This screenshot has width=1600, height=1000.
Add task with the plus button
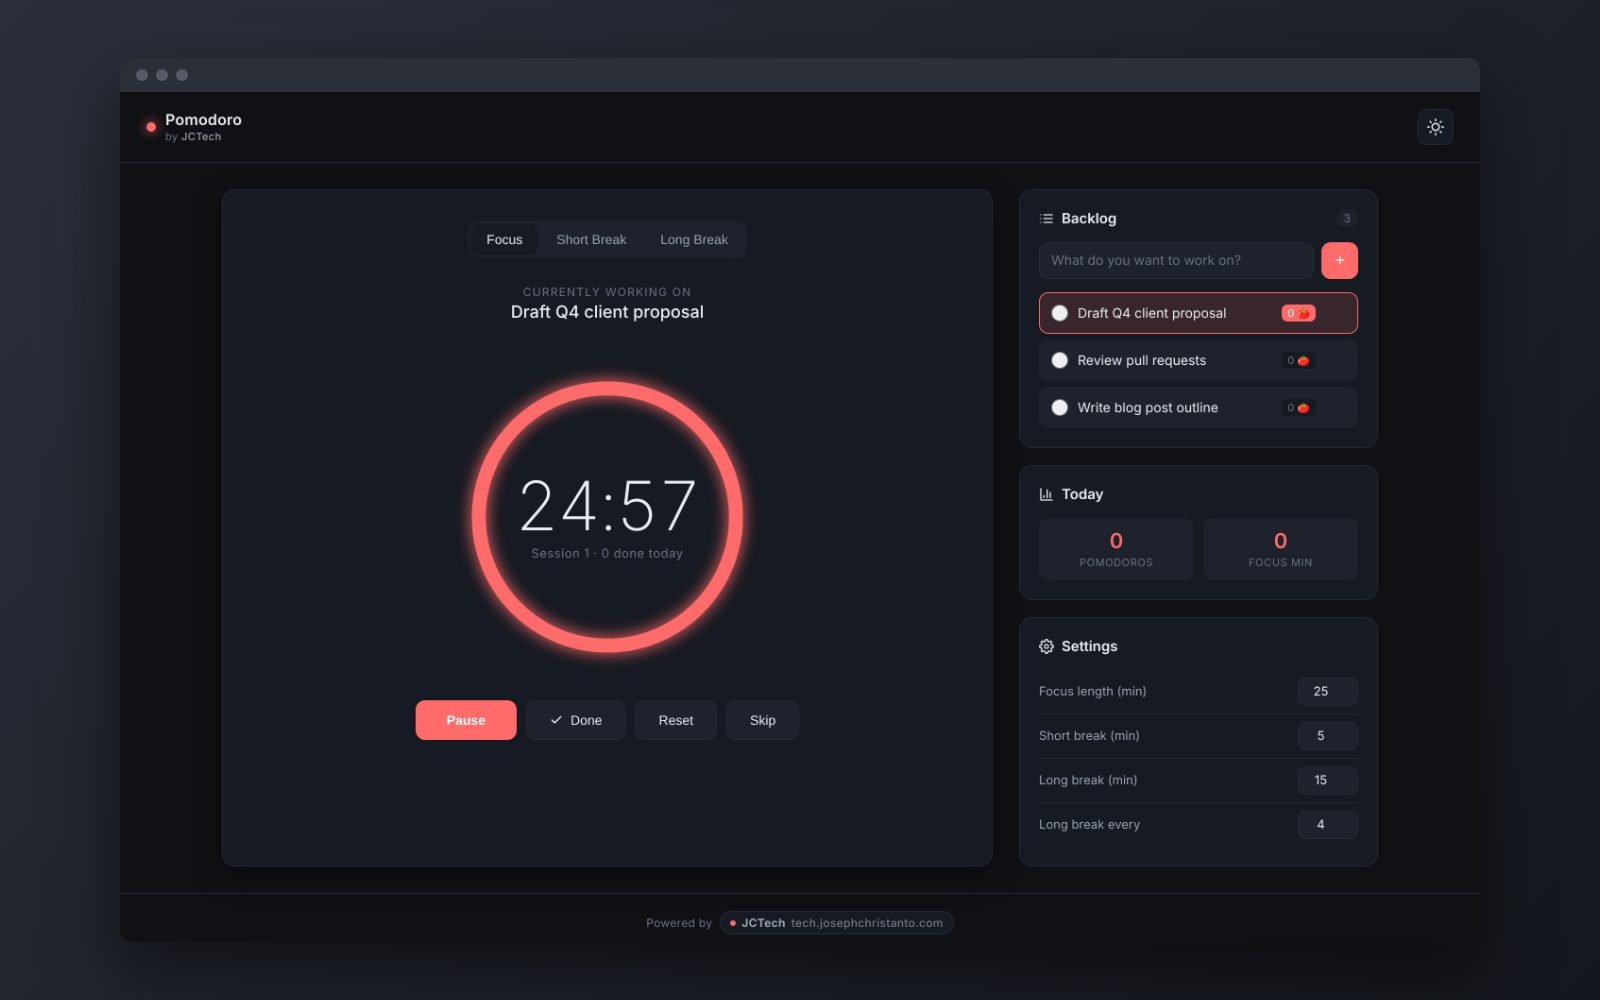(x=1339, y=260)
